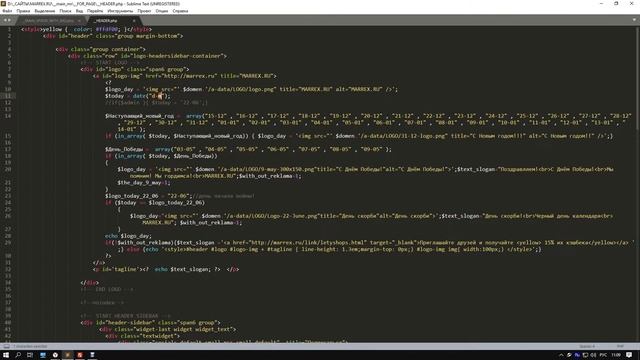Open the notification center icon
The image size is (640, 360).
(x=629, y=355)
